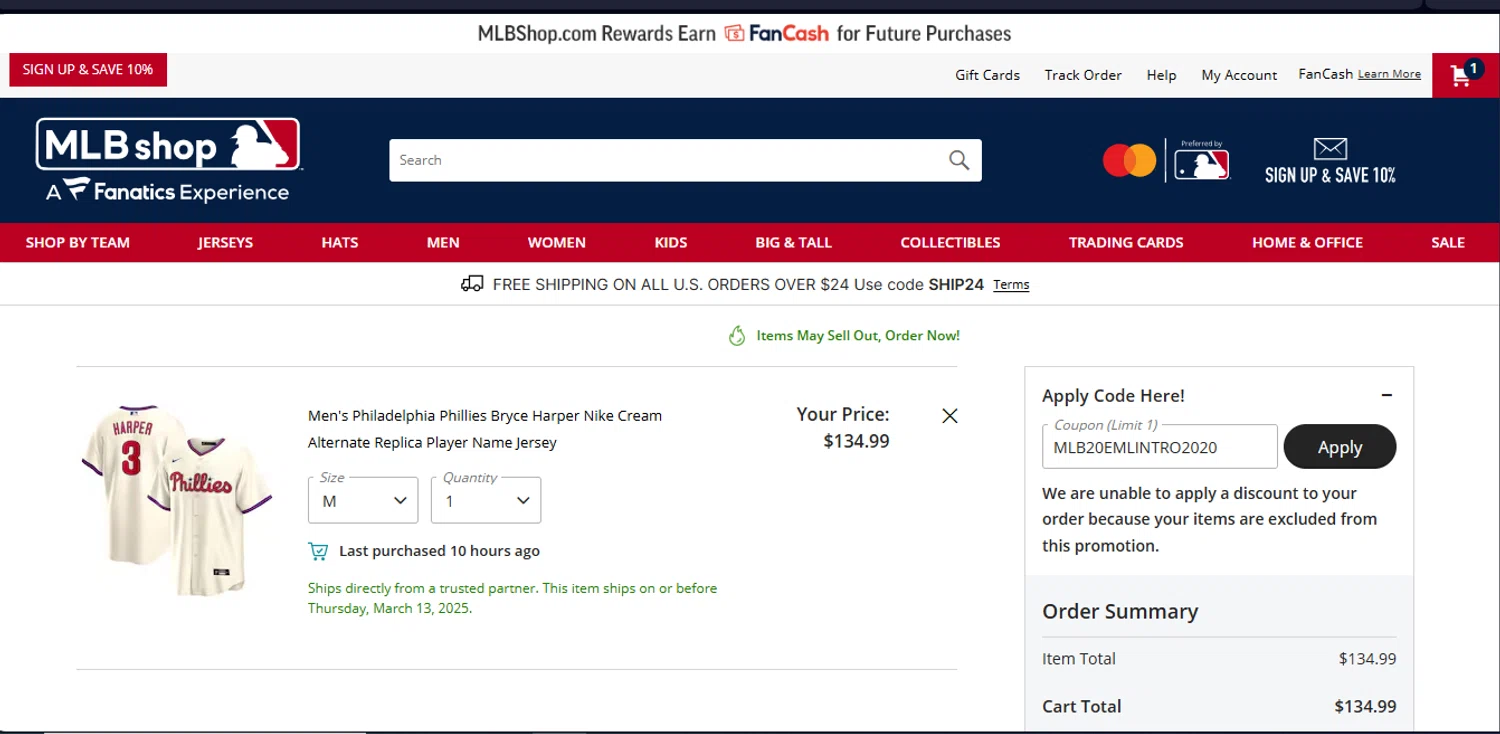The height and width of the screenshot is (734, 1500).
Task: Click Items May Sell Out, Order Now! text
Action: [x=858, y=336]
